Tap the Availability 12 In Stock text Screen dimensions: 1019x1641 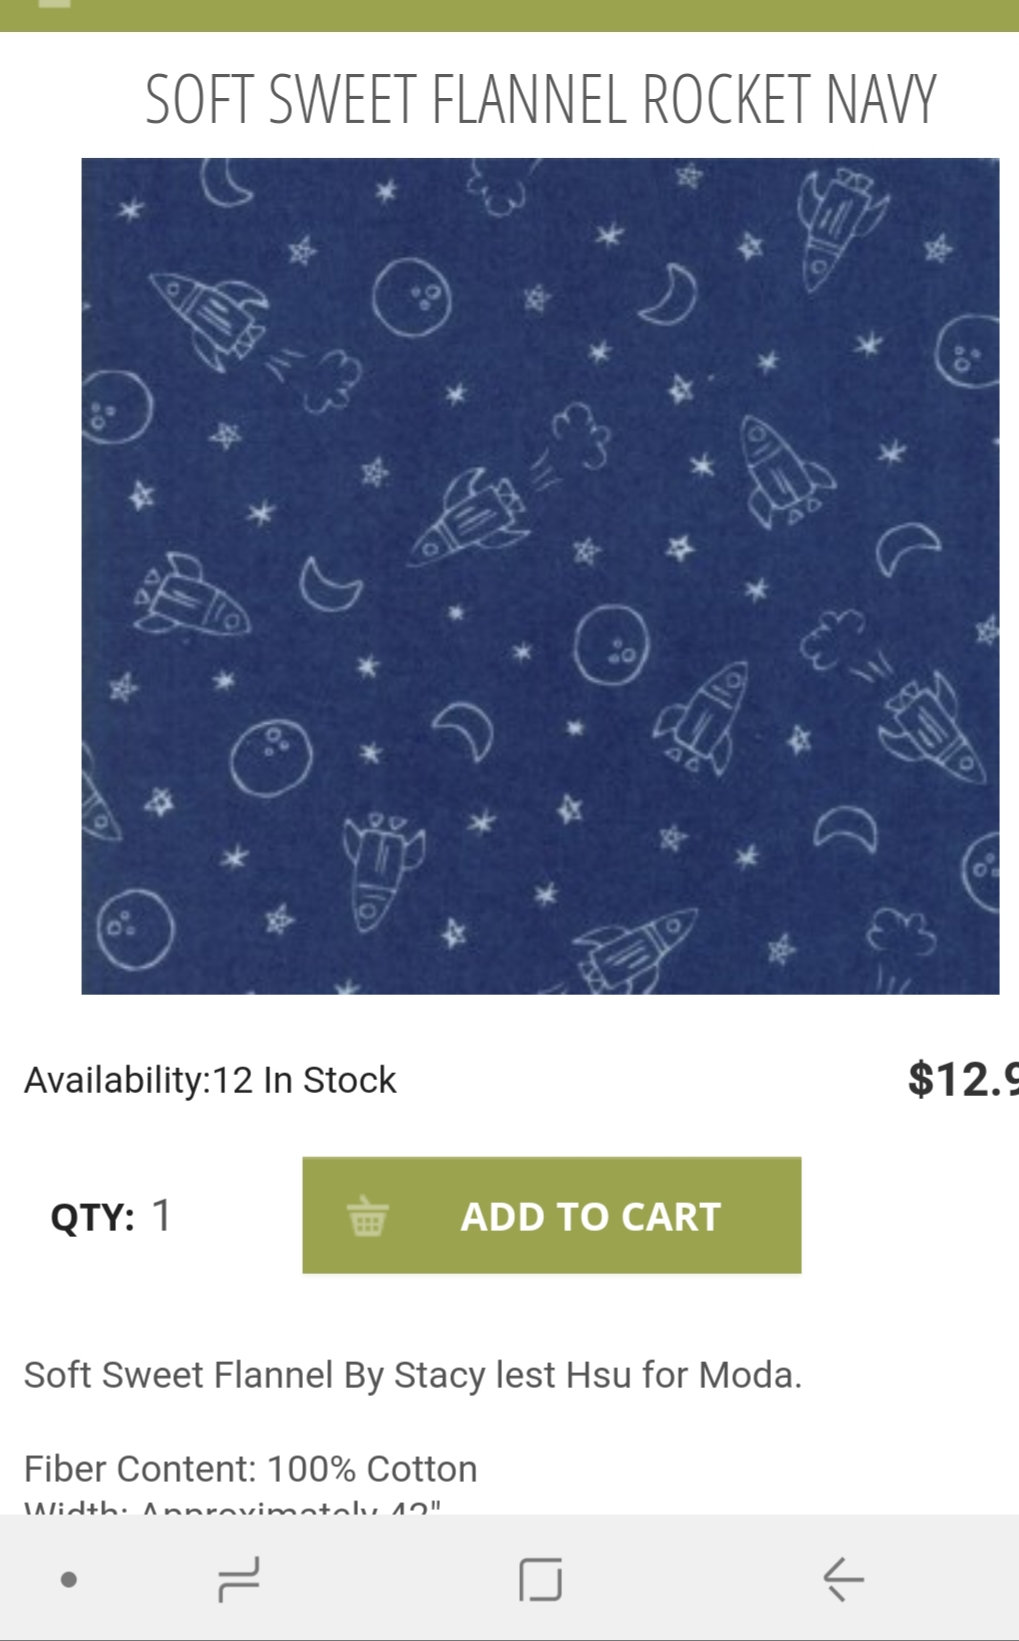(x=210, y=1080)
